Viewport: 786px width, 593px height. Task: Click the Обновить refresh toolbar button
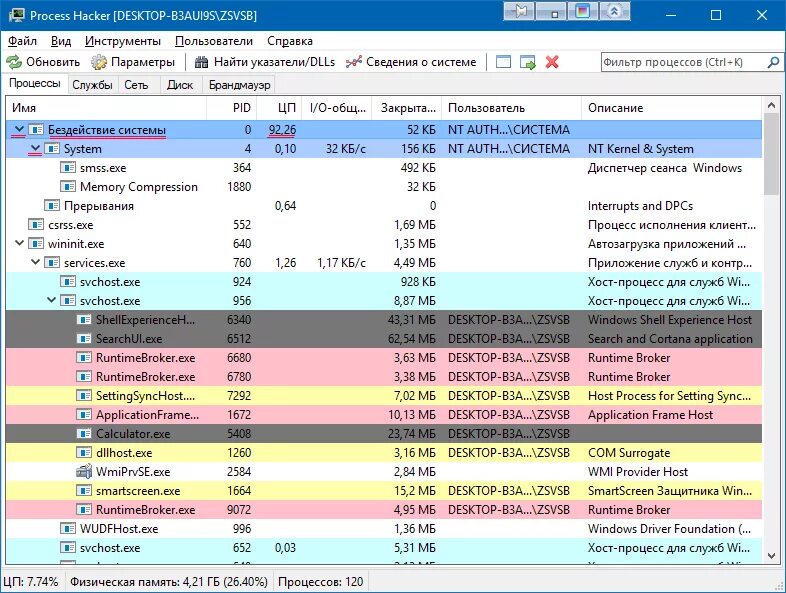[x=43, y=62]
